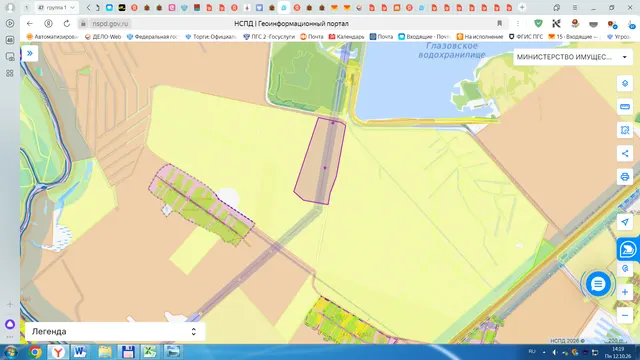
Task: Open the browser profile avatar
Action: (x=10, y=7)
